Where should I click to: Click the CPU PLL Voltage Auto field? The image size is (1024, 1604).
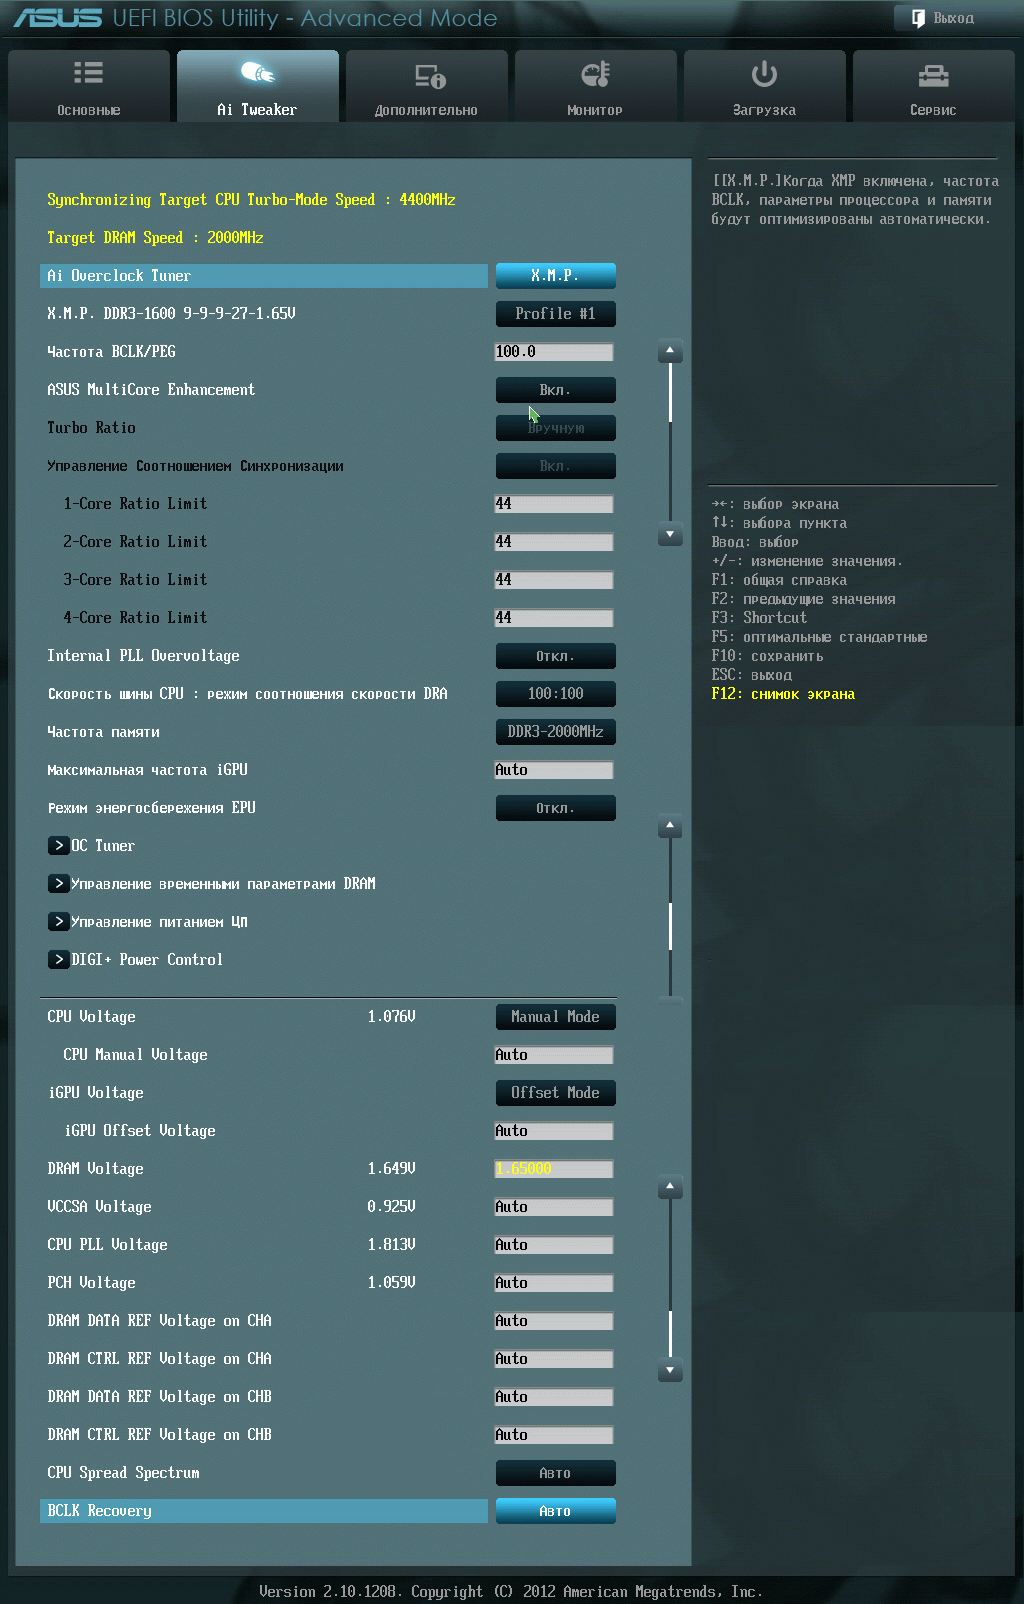554,1245
